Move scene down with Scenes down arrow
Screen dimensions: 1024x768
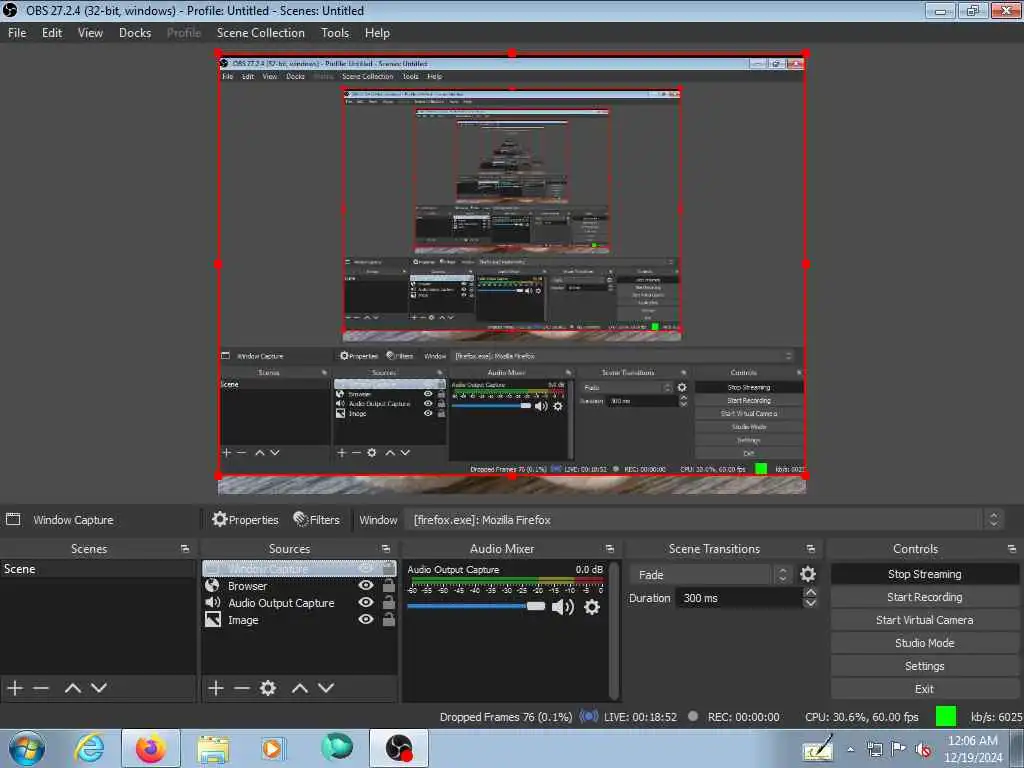click(99, 688)
